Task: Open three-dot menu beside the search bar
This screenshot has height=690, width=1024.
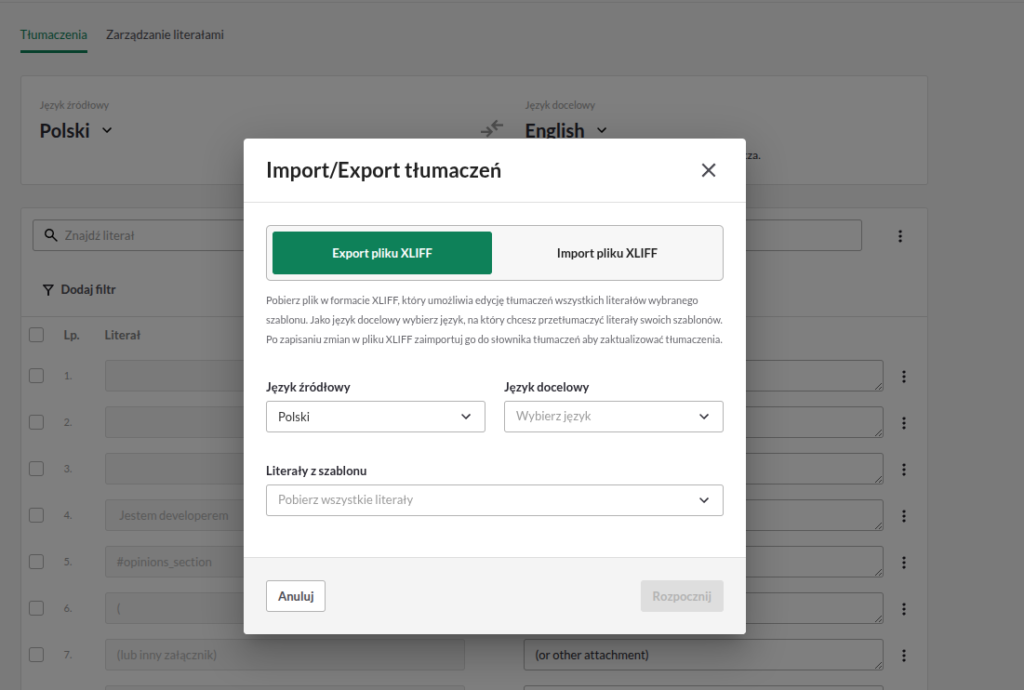Action: point(900,236)
